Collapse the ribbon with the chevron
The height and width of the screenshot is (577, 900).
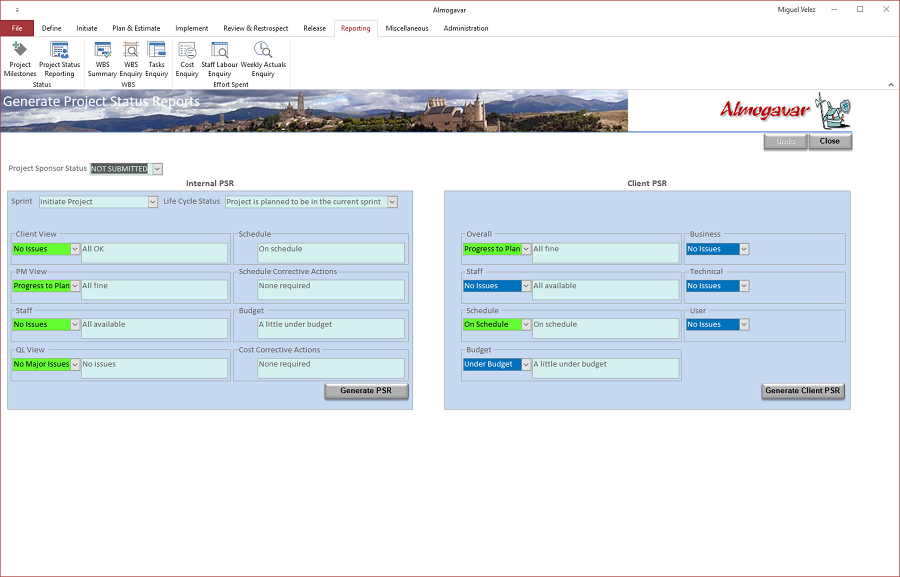891,84
